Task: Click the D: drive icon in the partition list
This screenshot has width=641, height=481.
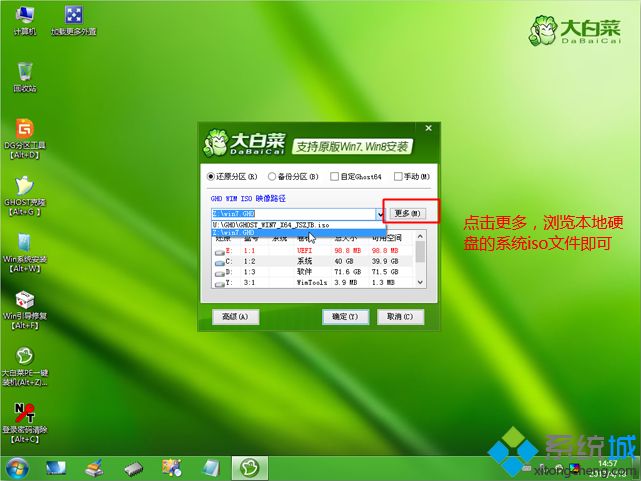Action: (x=220, y=273)
